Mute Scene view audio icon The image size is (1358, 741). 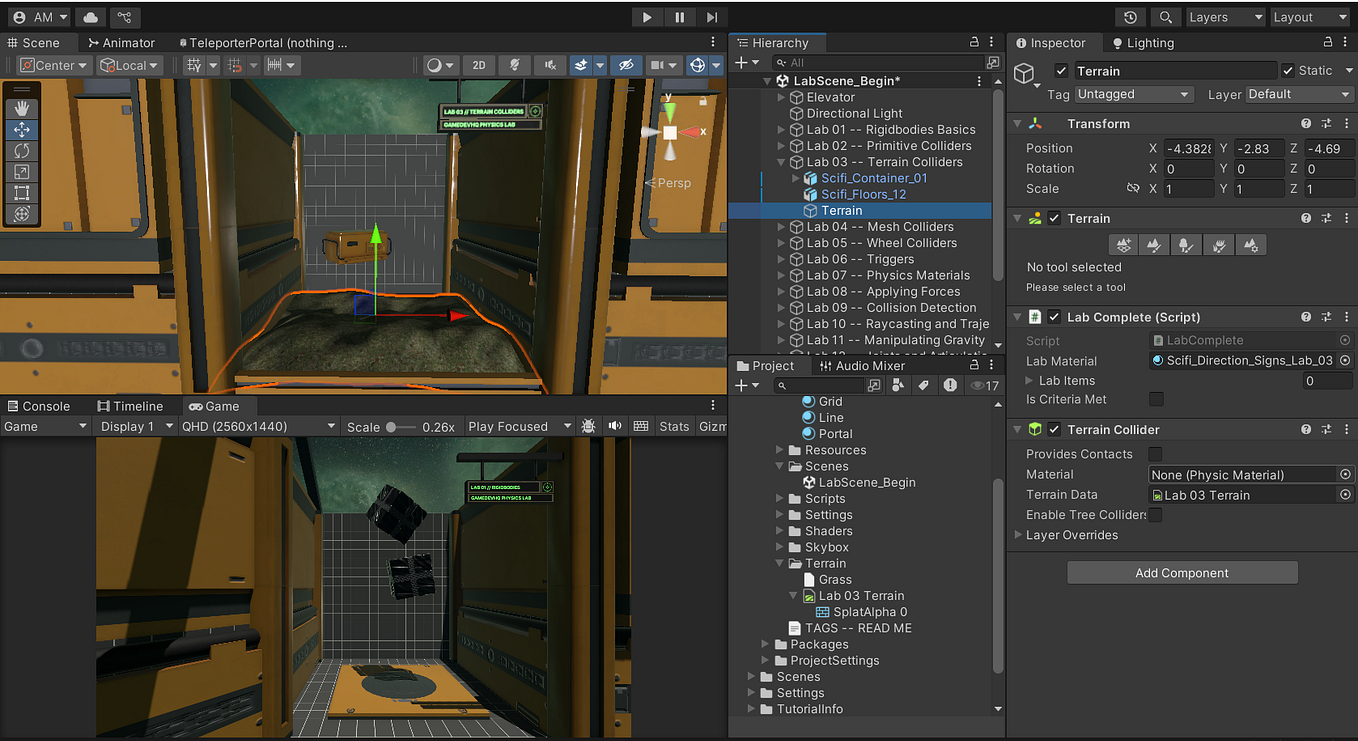549,63
